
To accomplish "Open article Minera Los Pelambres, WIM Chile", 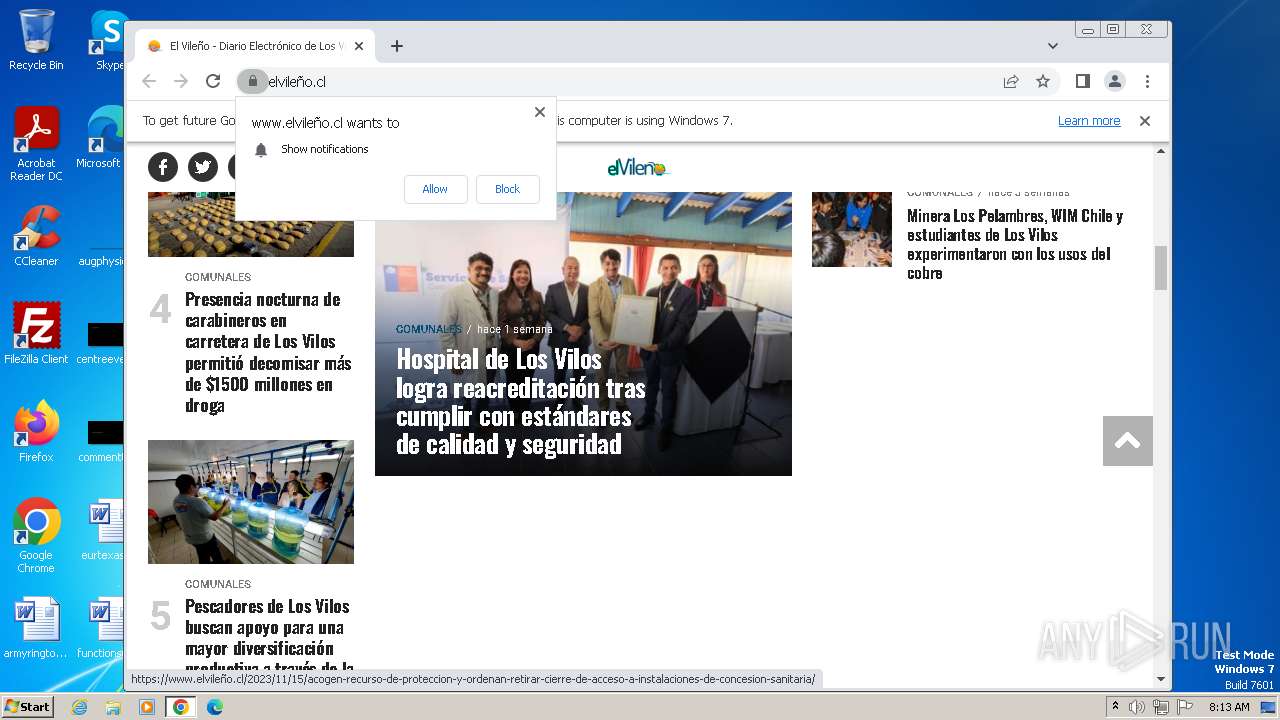I will [1015, 244].
